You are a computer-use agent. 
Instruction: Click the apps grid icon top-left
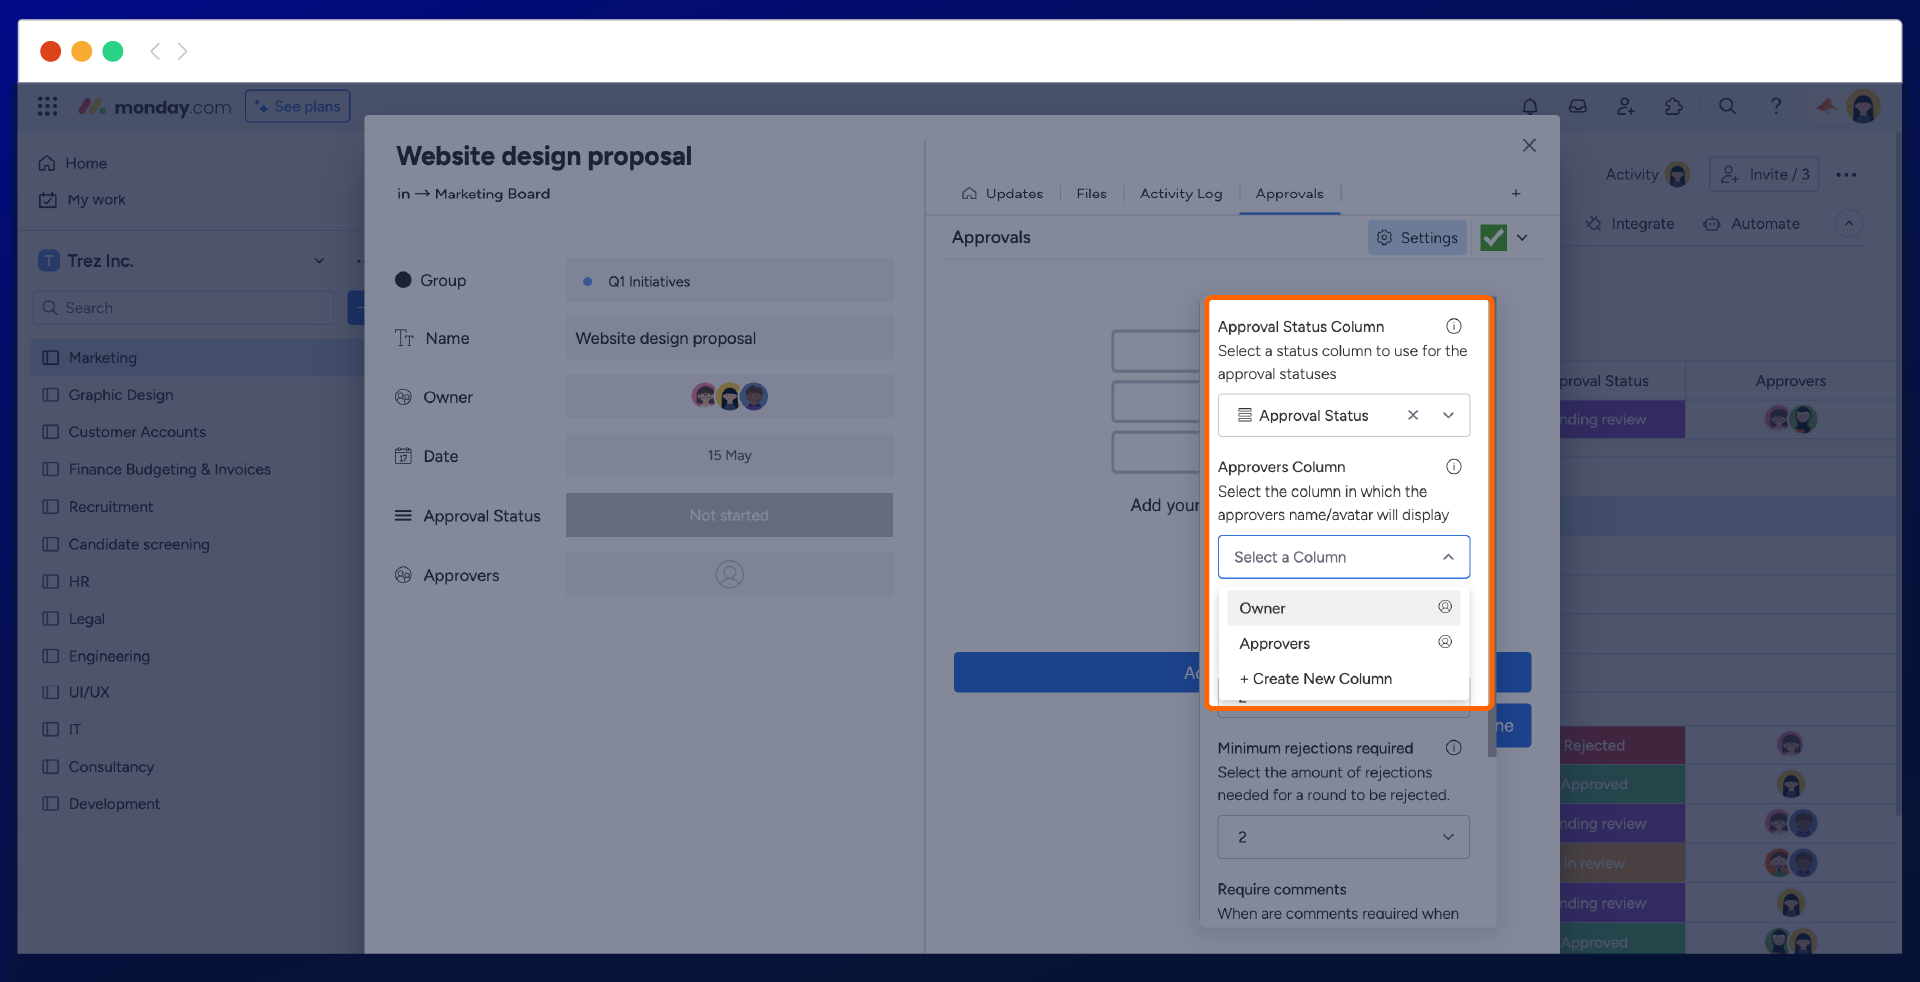click(47, 106)
